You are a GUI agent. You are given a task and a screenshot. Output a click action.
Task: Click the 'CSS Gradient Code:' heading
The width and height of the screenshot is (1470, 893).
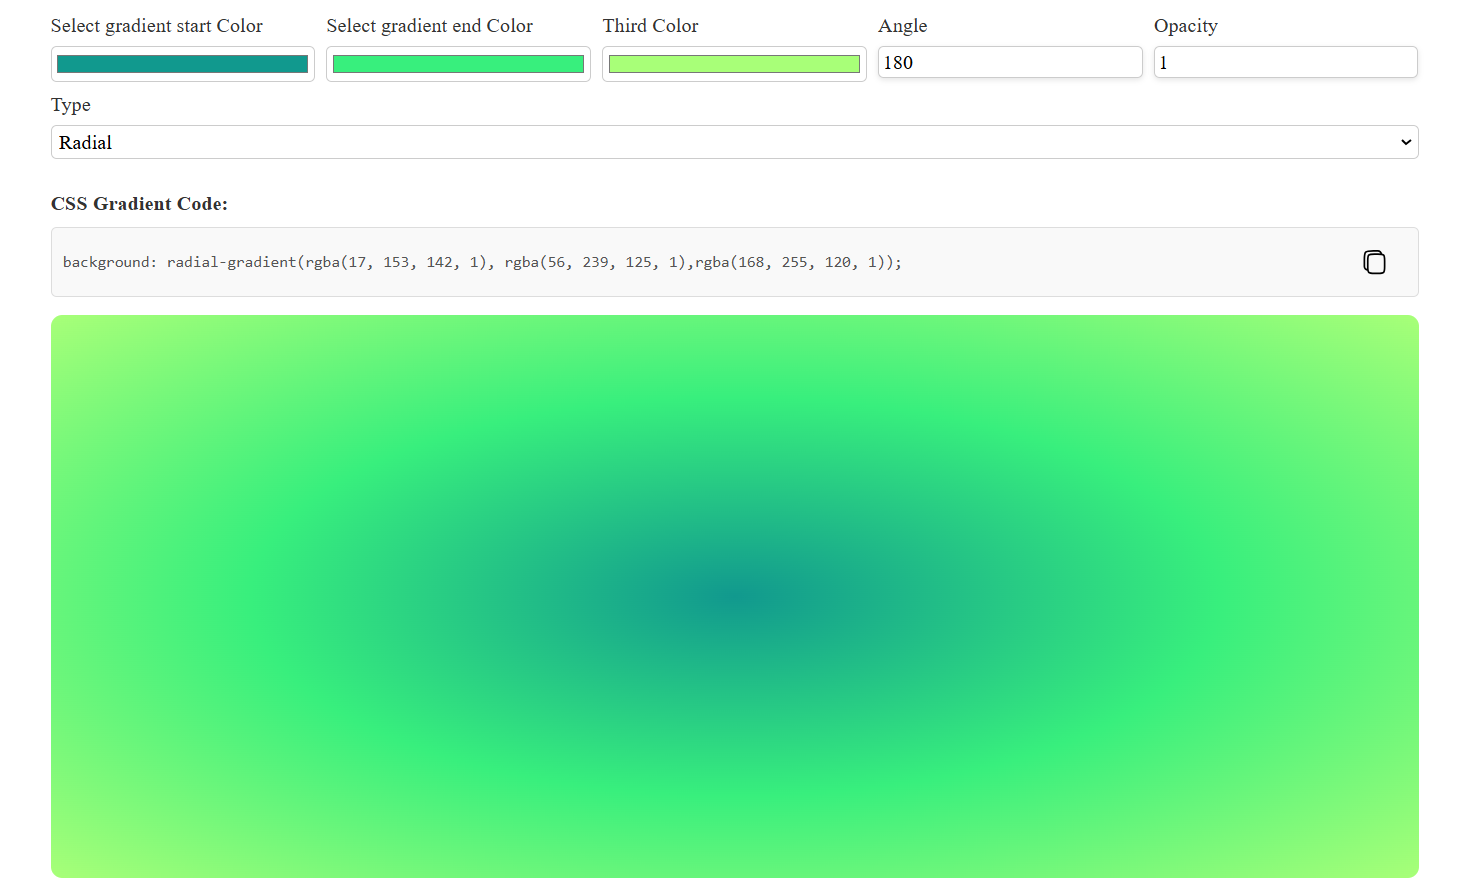coord(139,204)
